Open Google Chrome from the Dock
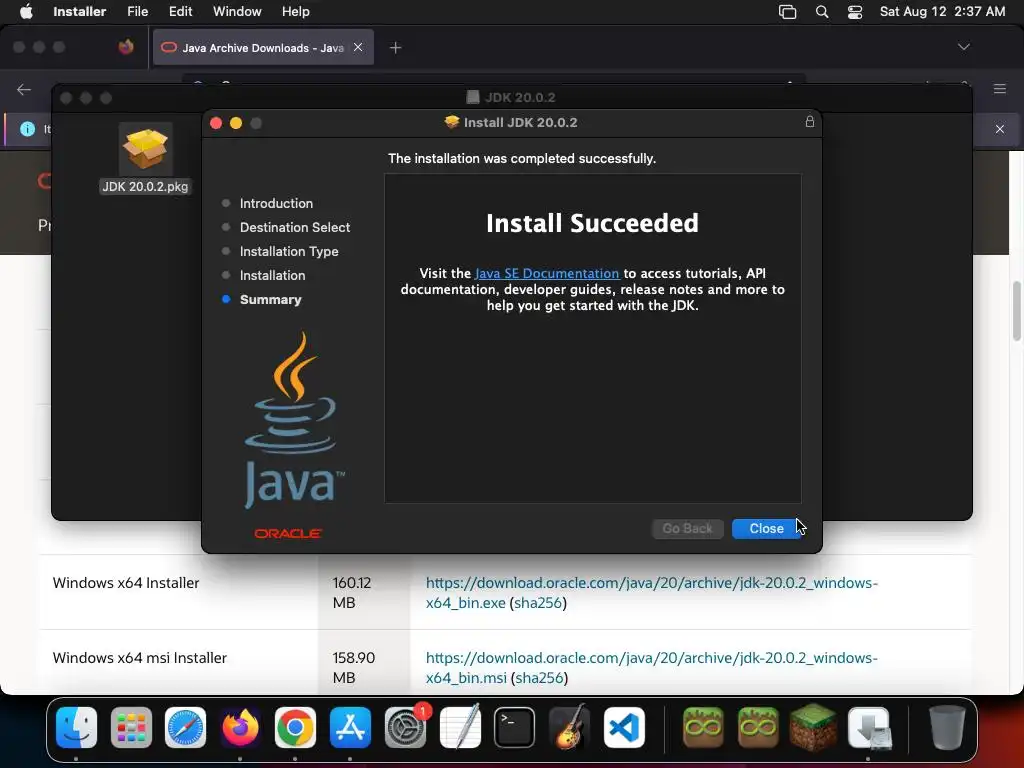Viewport: 1024px width, 768px height. (x=295, y=727)
